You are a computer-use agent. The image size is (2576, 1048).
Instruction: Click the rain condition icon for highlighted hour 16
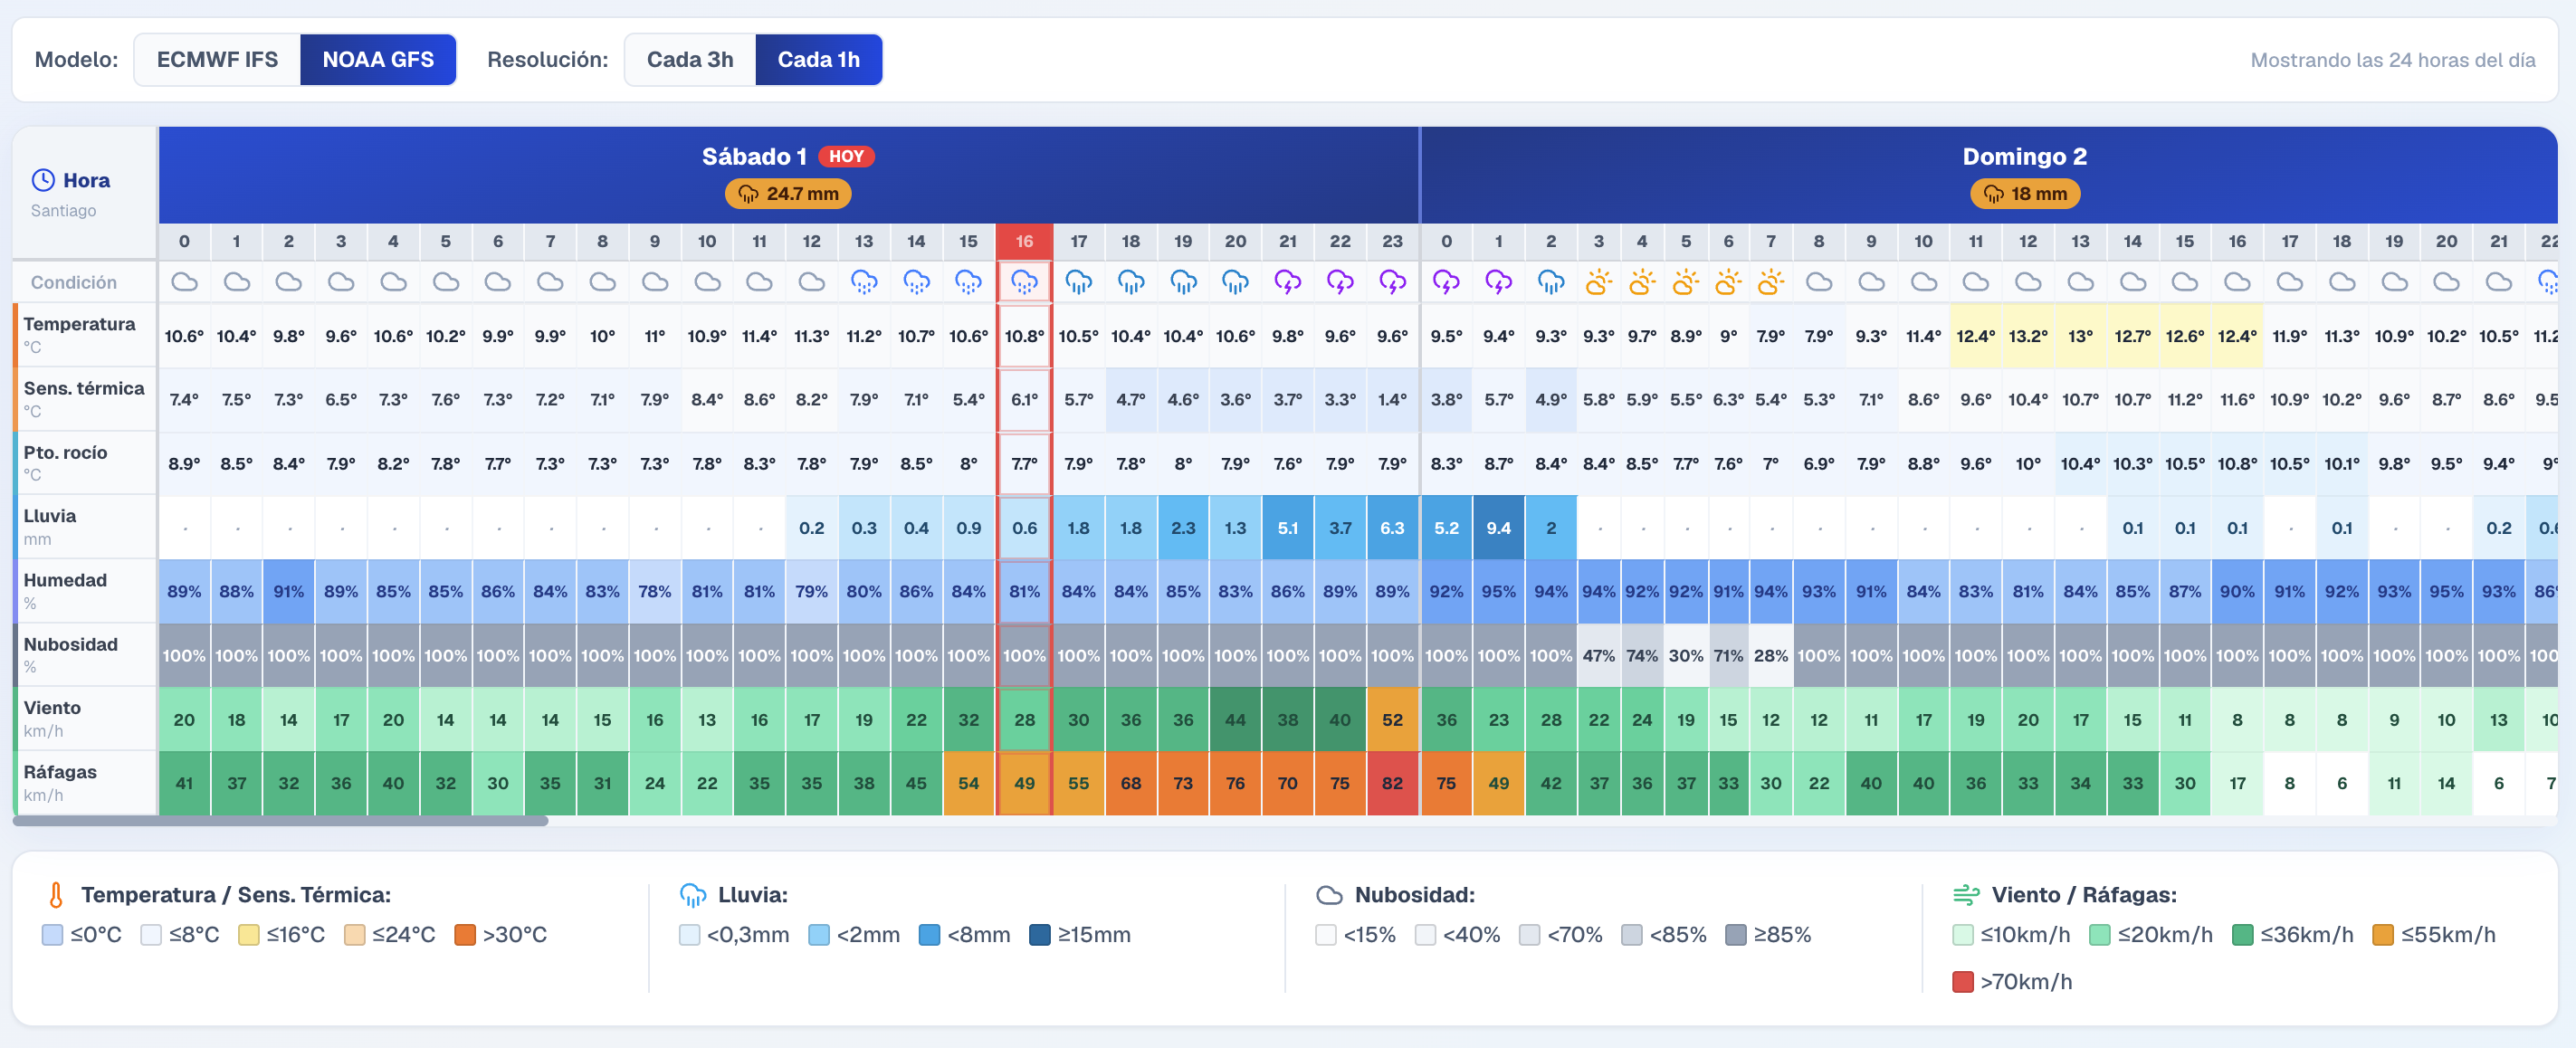[x=1024, y=282]
